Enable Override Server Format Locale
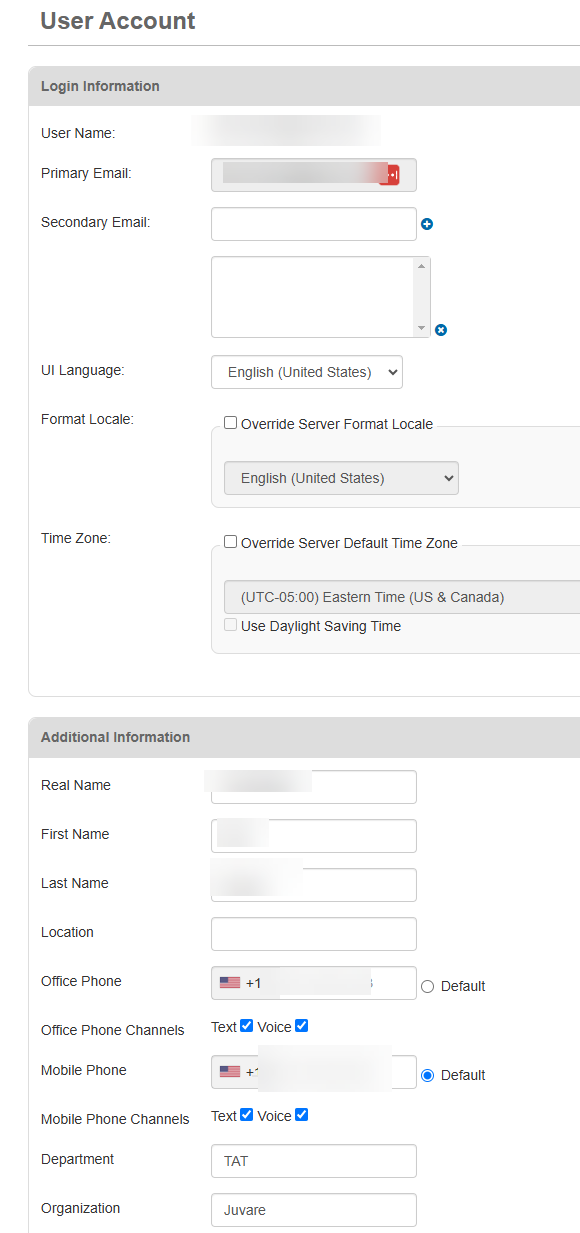Viewport: 580px width, 1233px height. (x=229, y=422)
